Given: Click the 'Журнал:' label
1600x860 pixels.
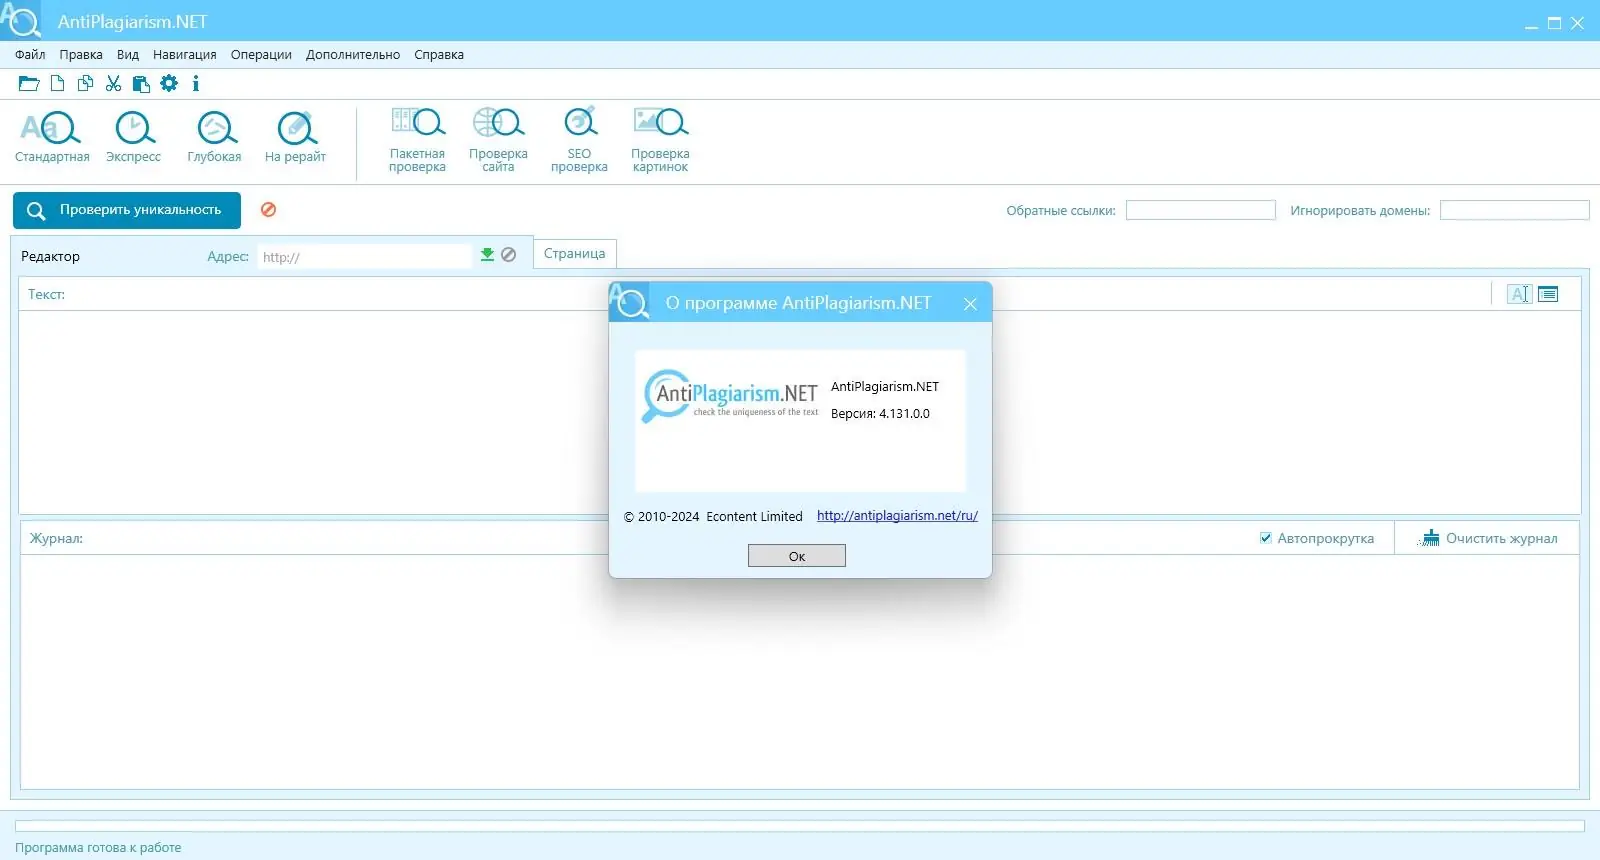Looking at the screenshot, I should (x=56, y=539).
